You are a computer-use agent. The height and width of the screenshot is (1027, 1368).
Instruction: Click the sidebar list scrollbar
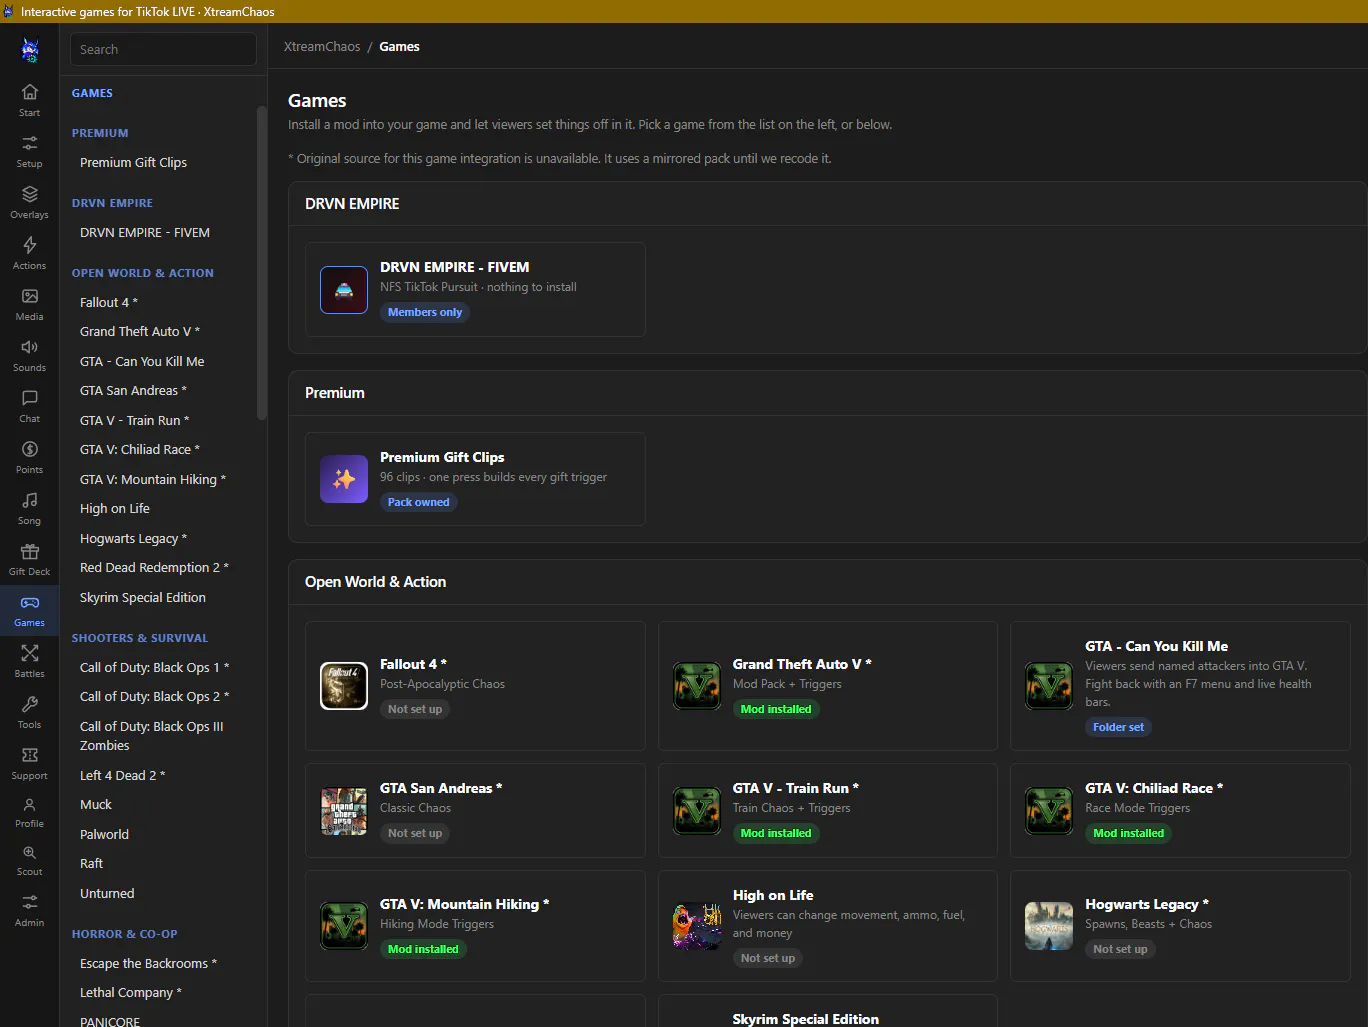click(262, 262)
